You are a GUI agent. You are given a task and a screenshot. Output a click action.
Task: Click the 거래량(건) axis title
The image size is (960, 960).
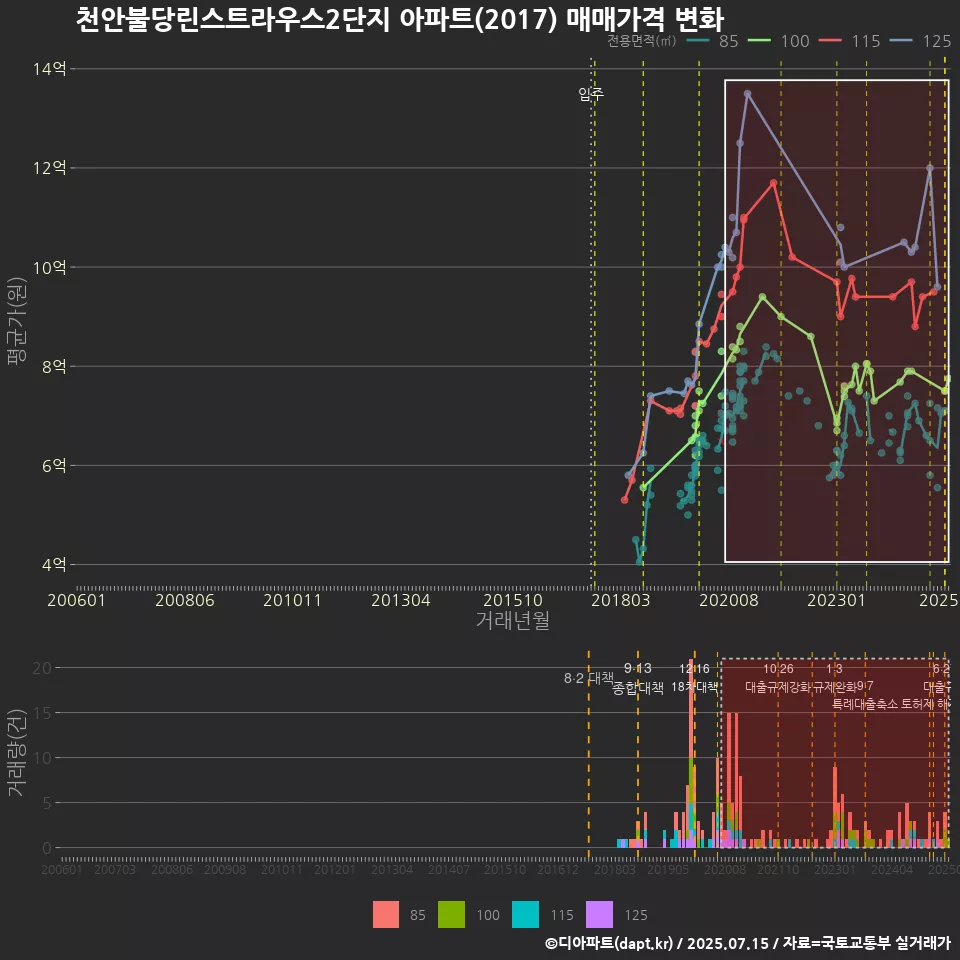[x=16, y=753]
